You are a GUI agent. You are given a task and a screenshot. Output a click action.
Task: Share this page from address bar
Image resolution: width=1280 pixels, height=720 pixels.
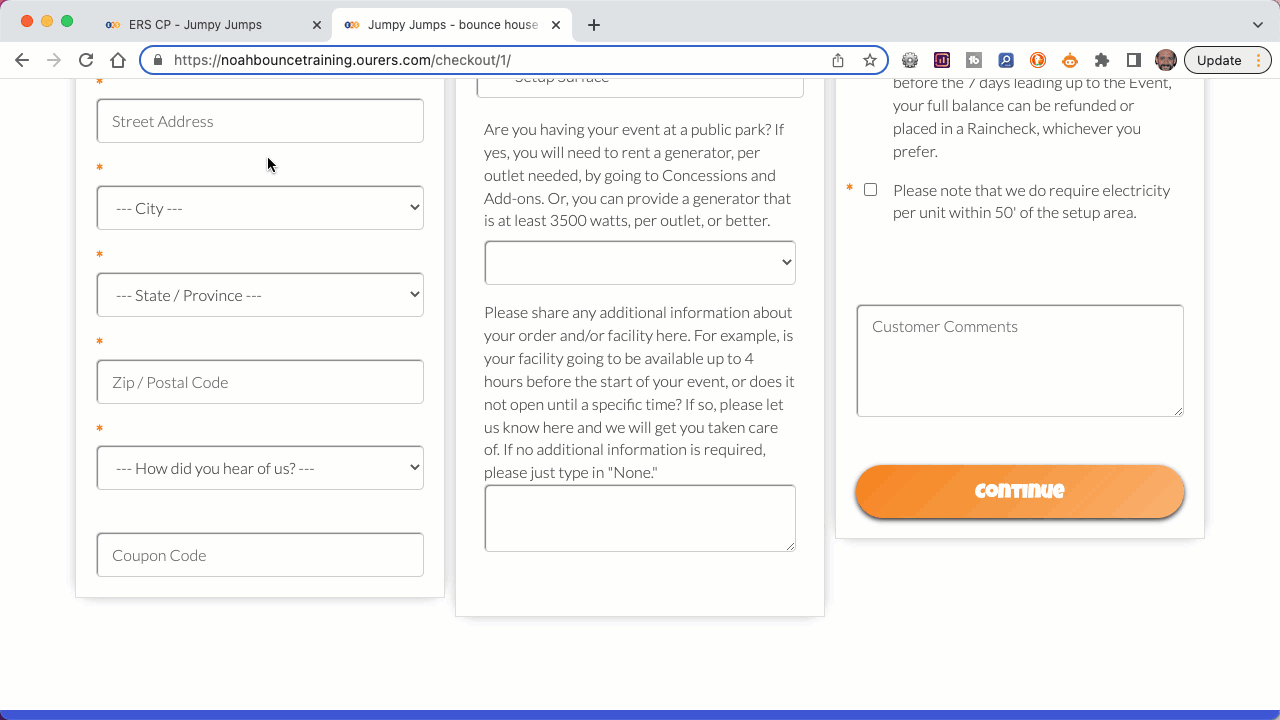pyautogui.click(x=838, y=60)
